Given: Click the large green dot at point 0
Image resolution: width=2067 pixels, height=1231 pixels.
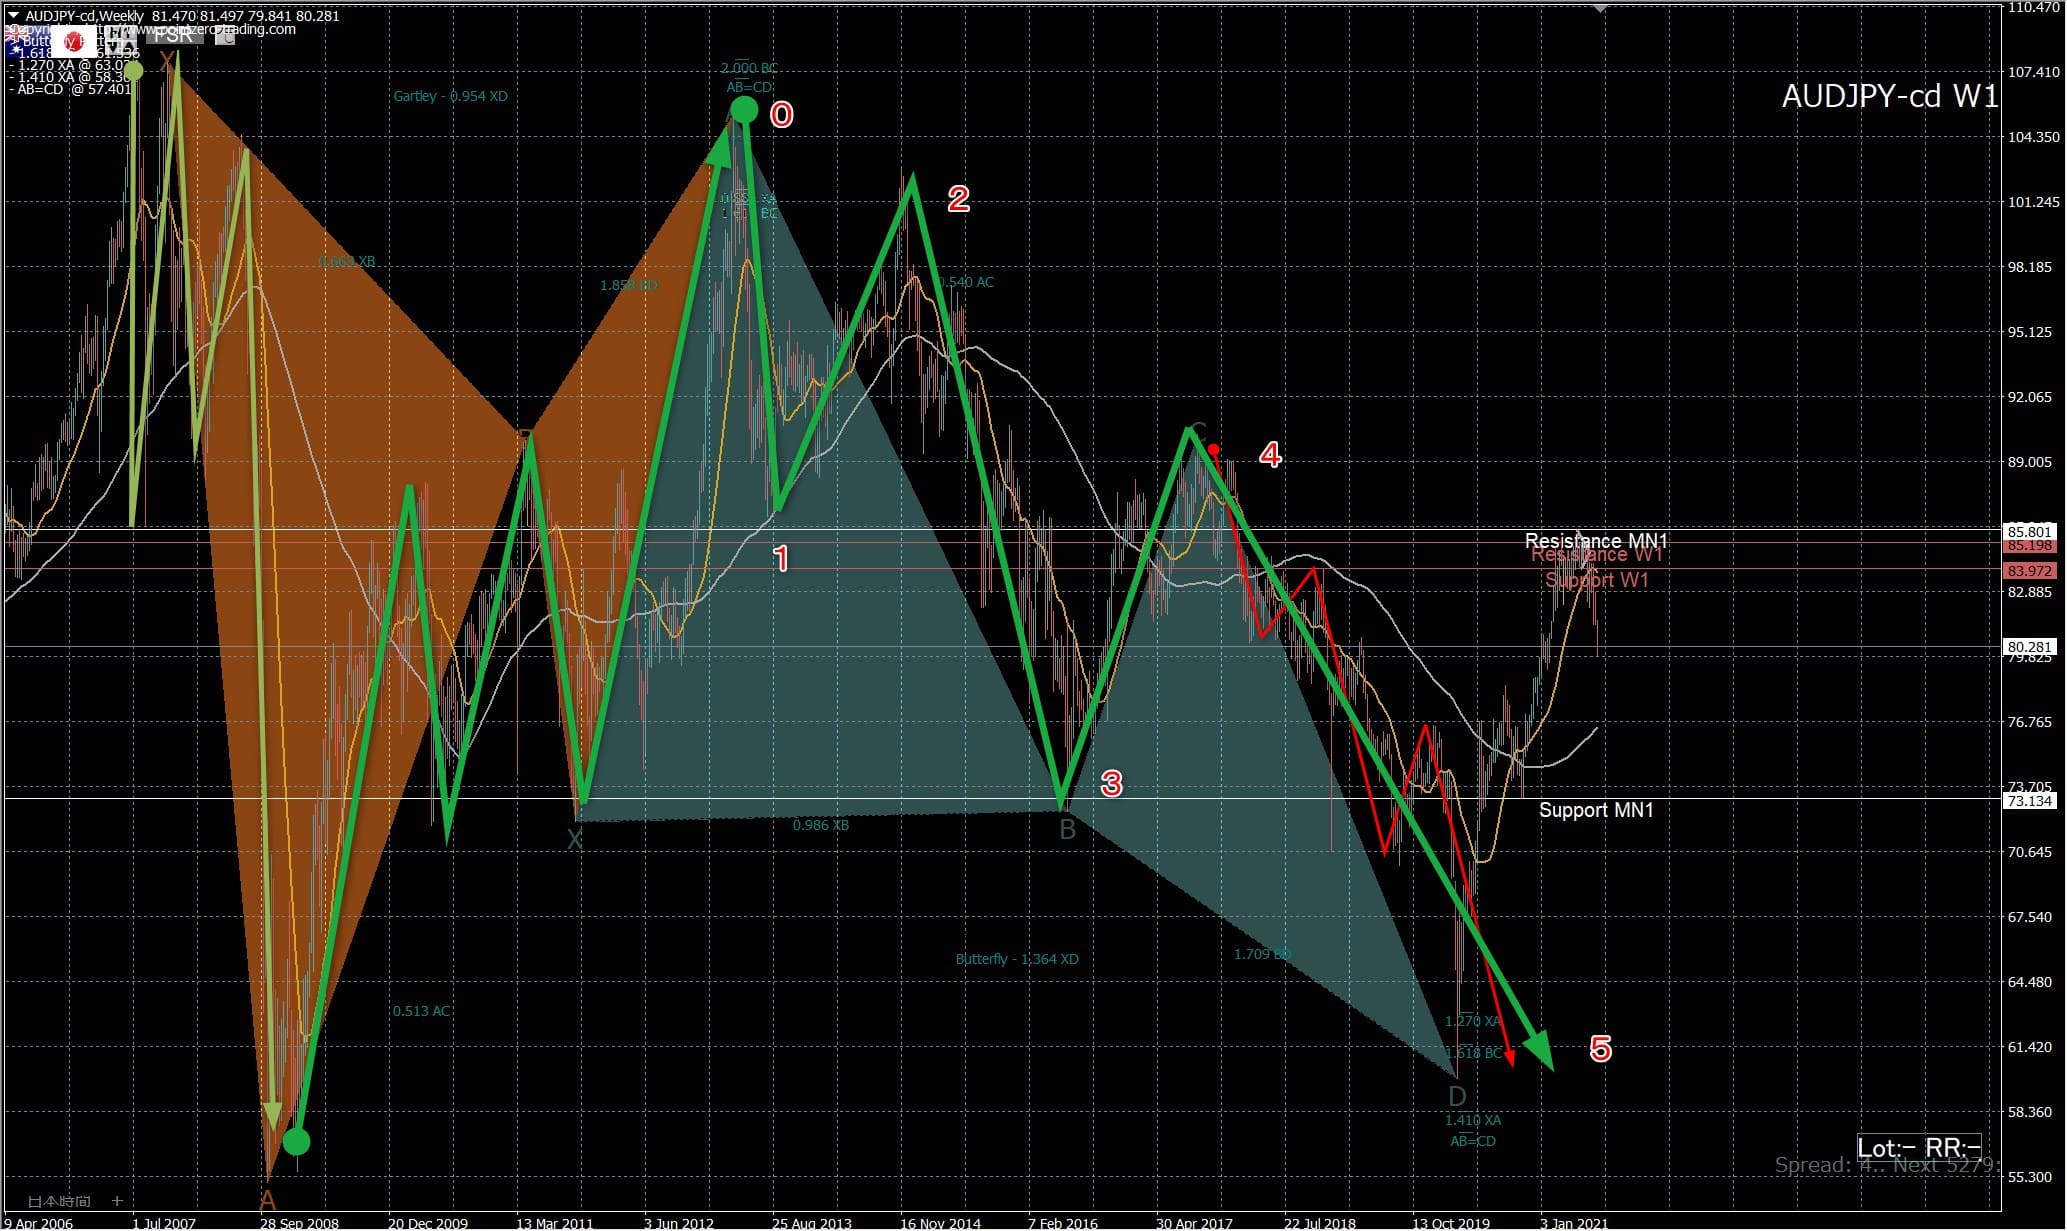Looking at the screenshot, I should pyautogui.click(x=744, y=109).
